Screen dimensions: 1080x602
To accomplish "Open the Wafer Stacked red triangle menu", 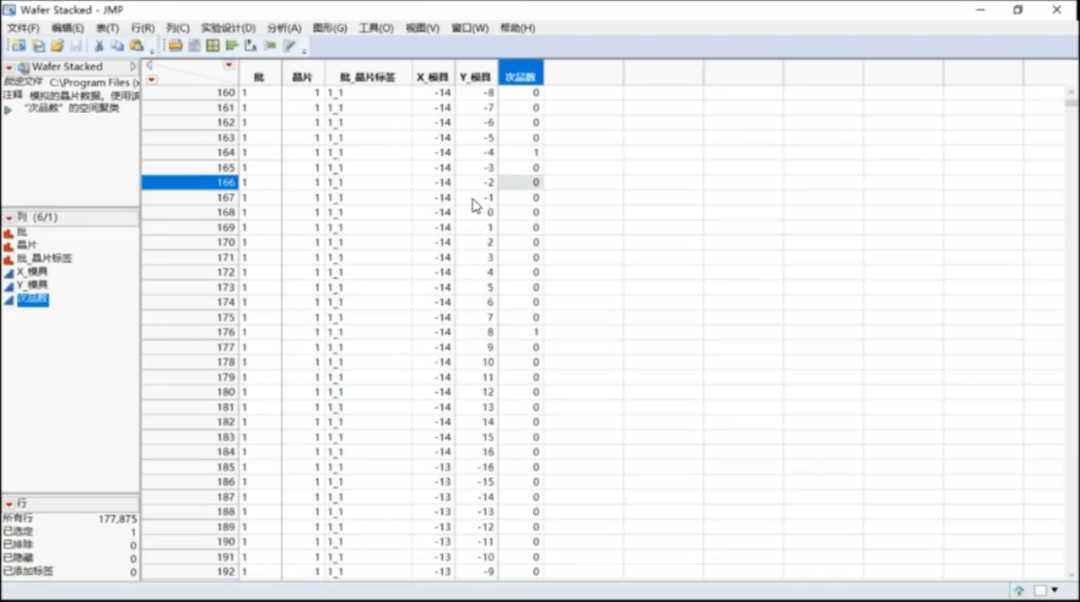I will pyautogui.click(x=9, y=67).
